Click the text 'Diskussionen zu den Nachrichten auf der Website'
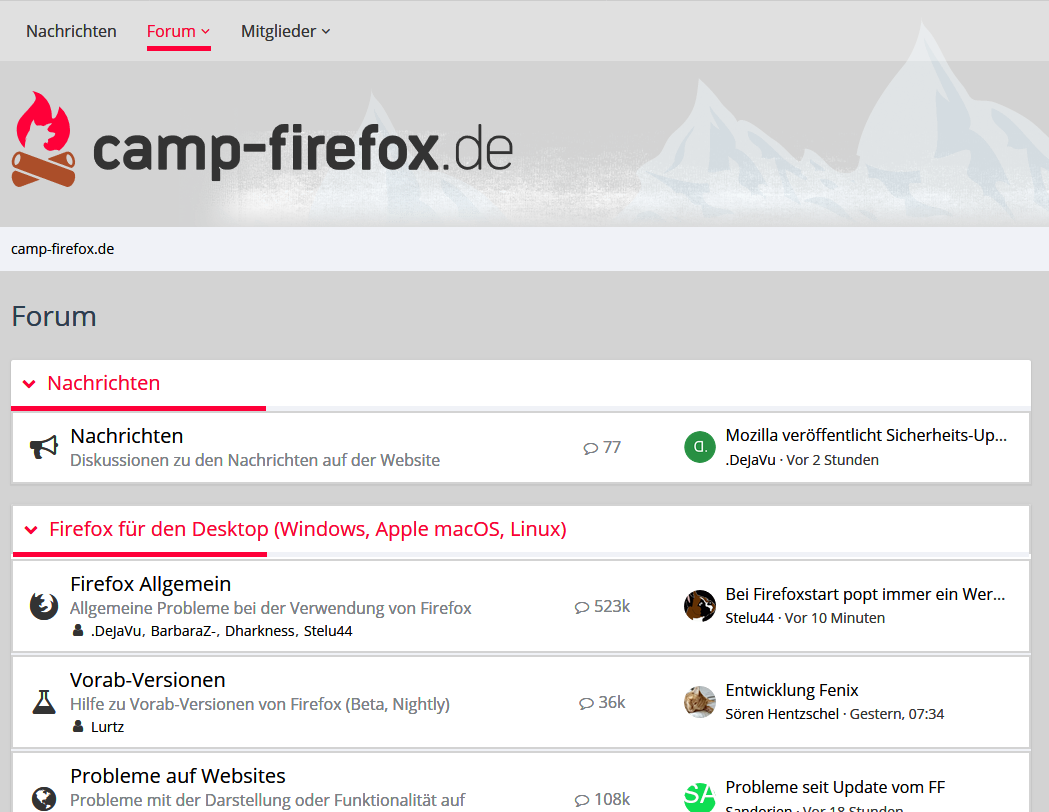 point(255,460)
